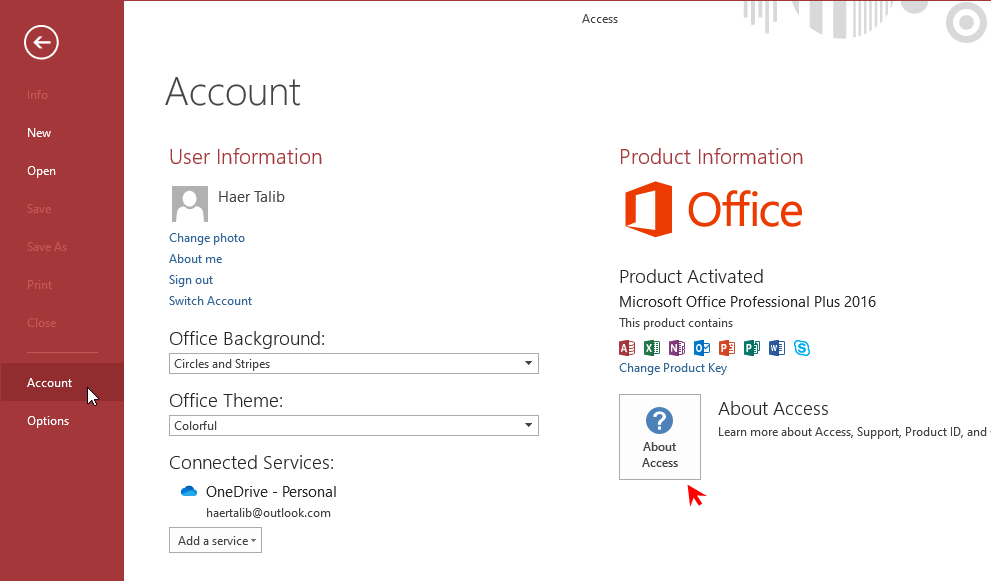Click the PowerPoint product icon

[727, 348]
